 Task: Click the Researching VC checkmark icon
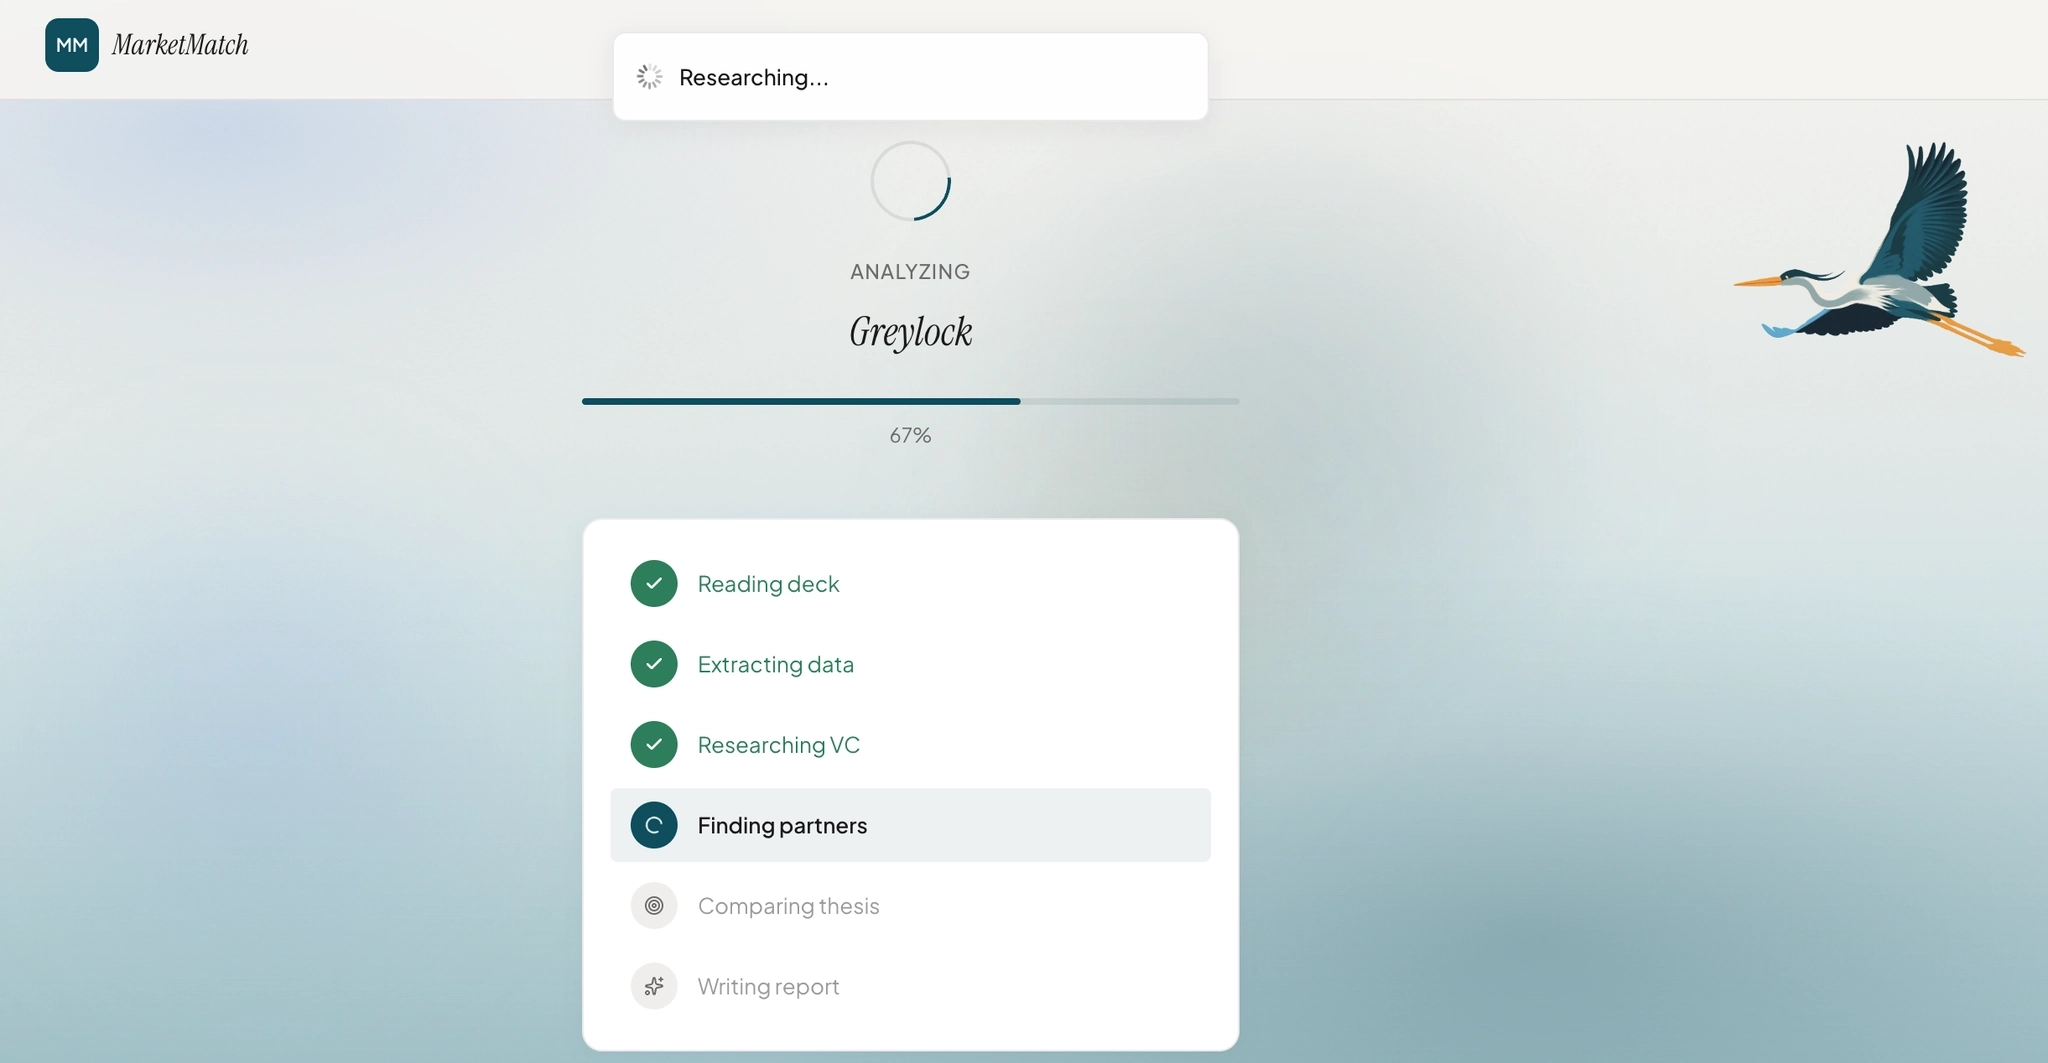pyautogui.click(x=654, y=745)
